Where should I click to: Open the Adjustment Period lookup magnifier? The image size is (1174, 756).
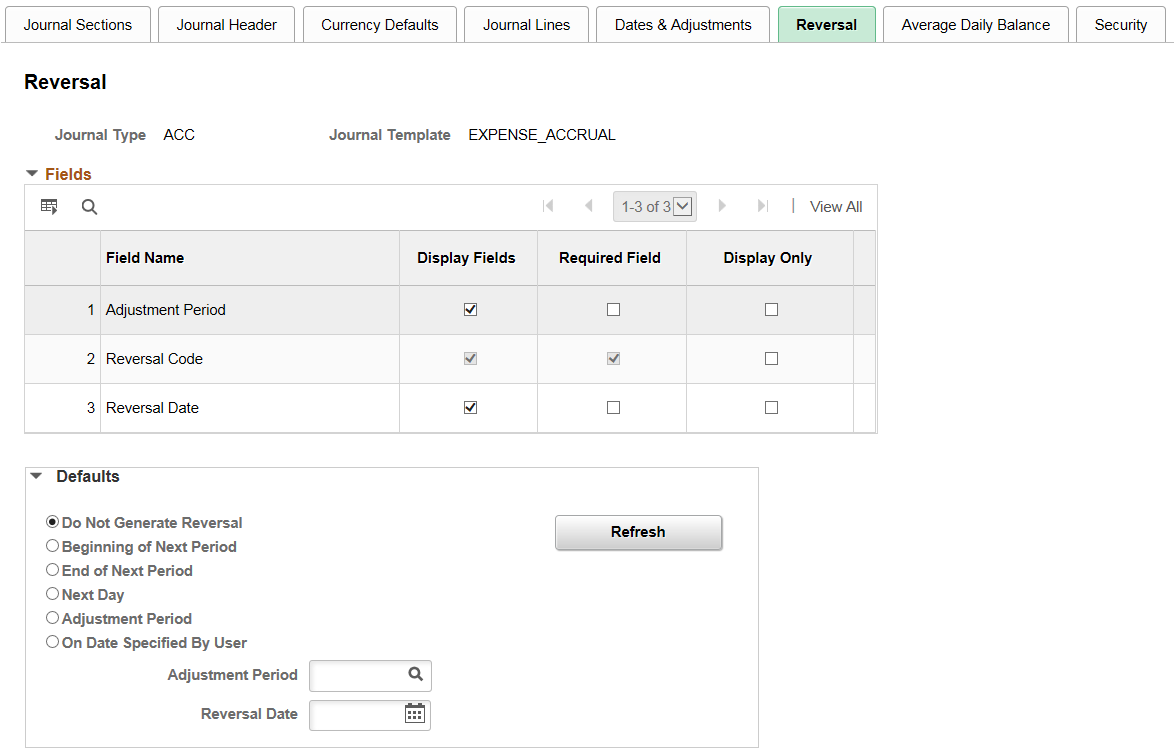(416, 674)
